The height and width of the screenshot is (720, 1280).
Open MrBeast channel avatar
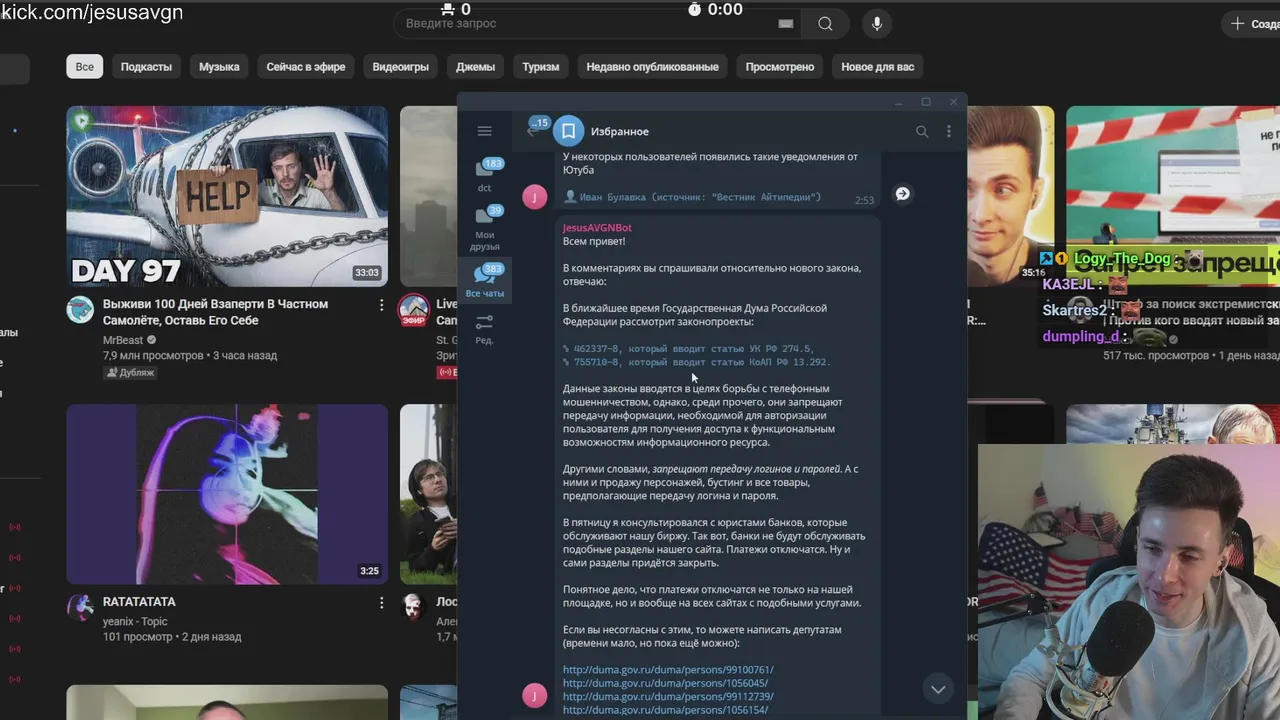(80, 310)
